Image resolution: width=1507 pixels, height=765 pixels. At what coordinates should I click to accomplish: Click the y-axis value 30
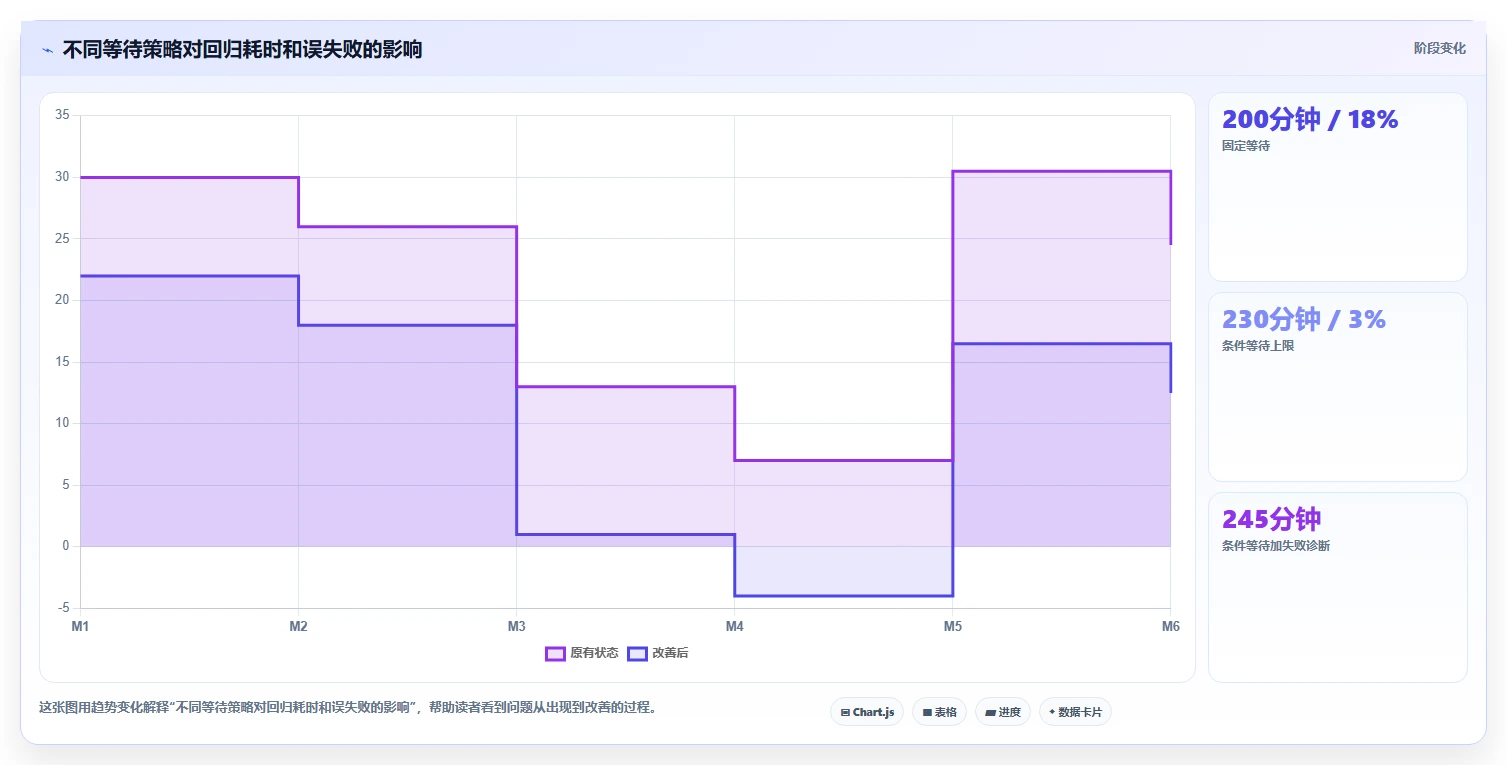pos(62,177)
